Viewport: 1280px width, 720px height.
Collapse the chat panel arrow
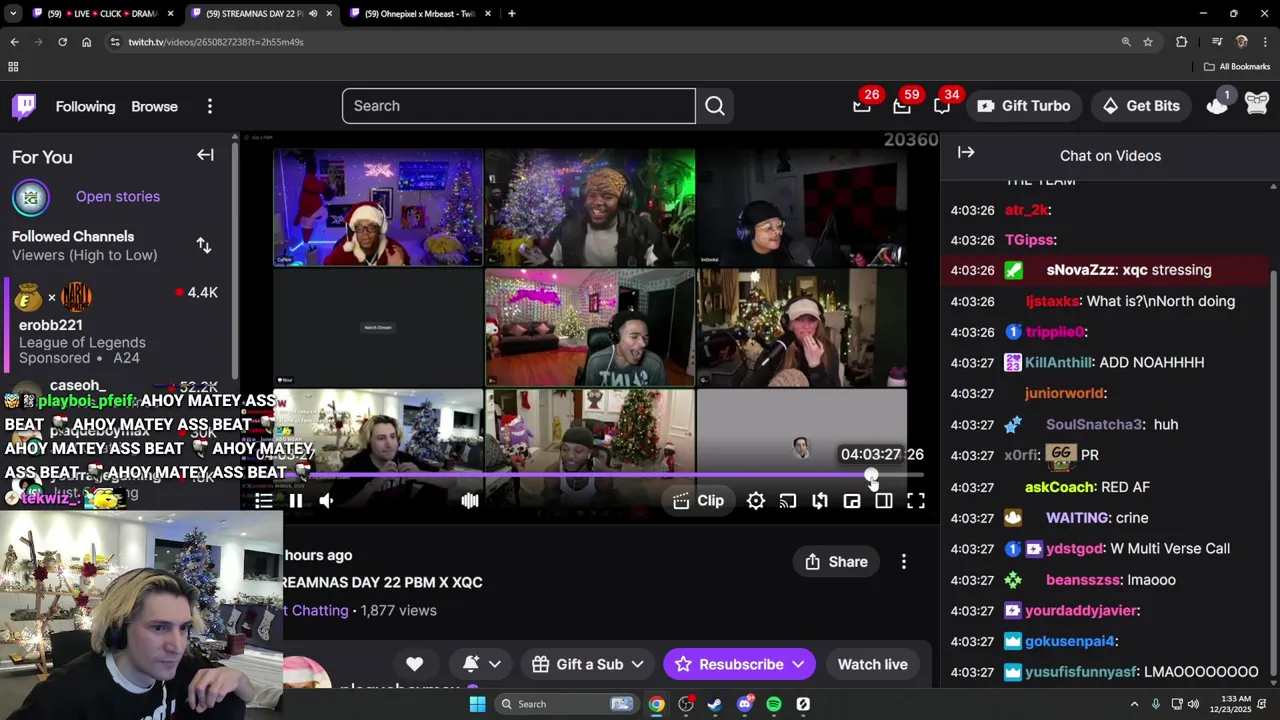(x=966, y=153)
